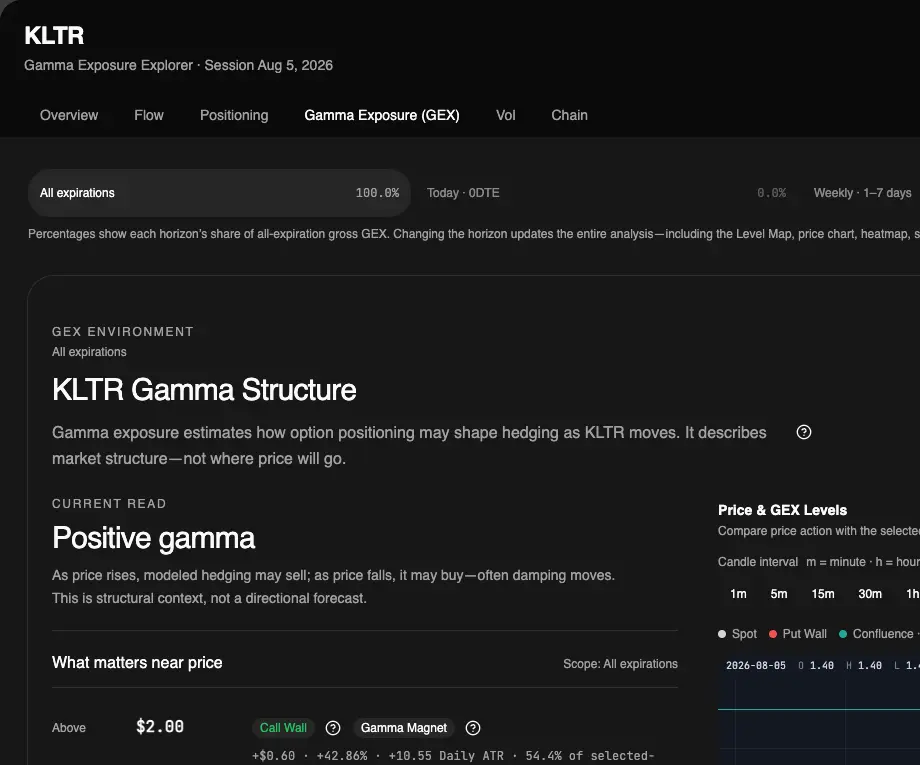This screenshot has width=920, height=765.
Task: Set candle interval to 1m
Action: [738, 594]
